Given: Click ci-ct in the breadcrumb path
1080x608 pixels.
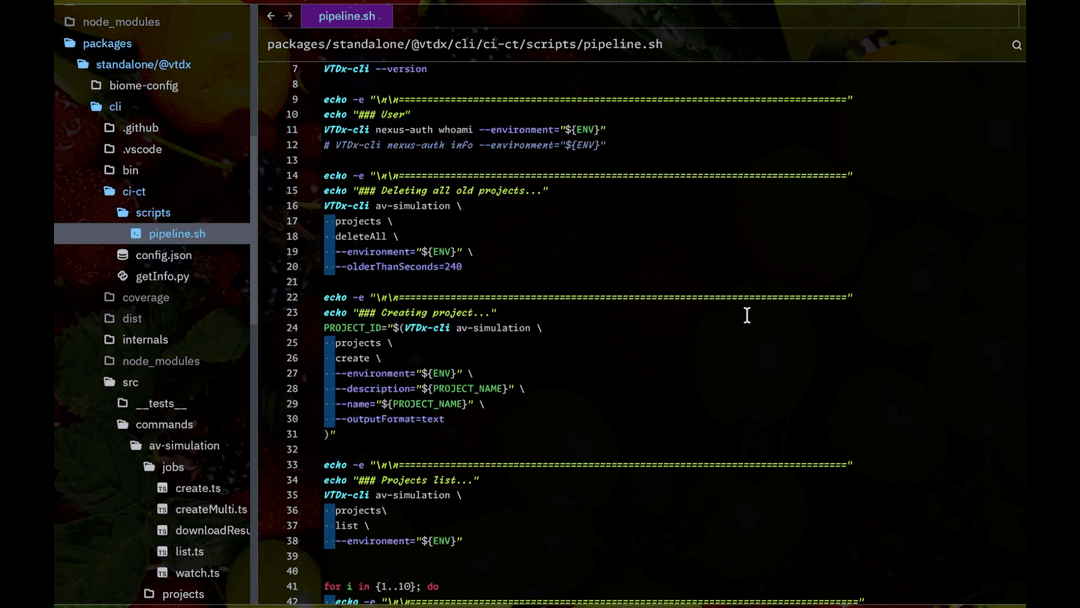Looking at the screenshot, I should pyautogui.click(x=502, y=44).
